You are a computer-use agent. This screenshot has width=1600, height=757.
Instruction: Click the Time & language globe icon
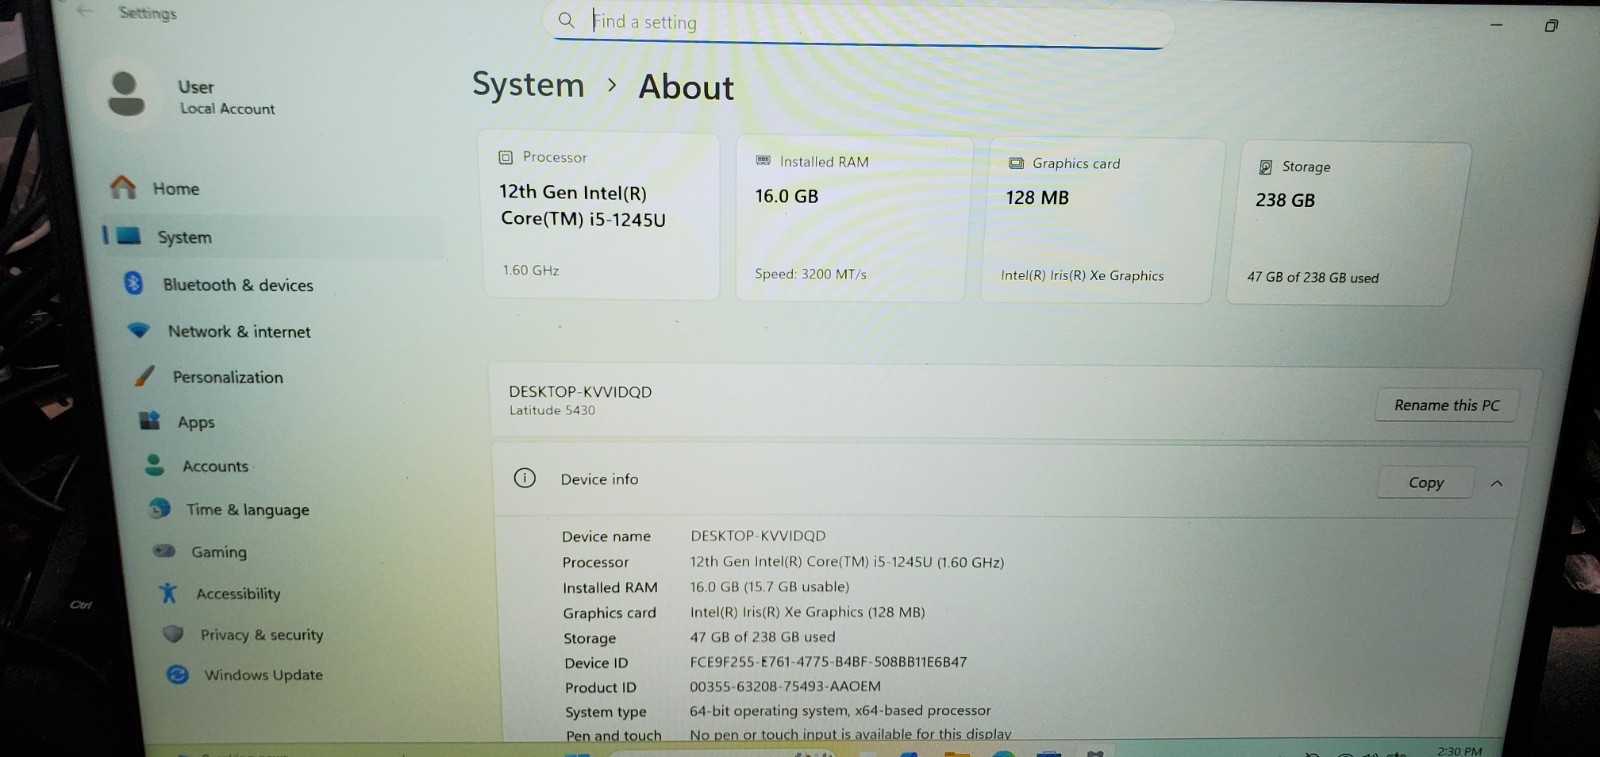tap(159, 508)
